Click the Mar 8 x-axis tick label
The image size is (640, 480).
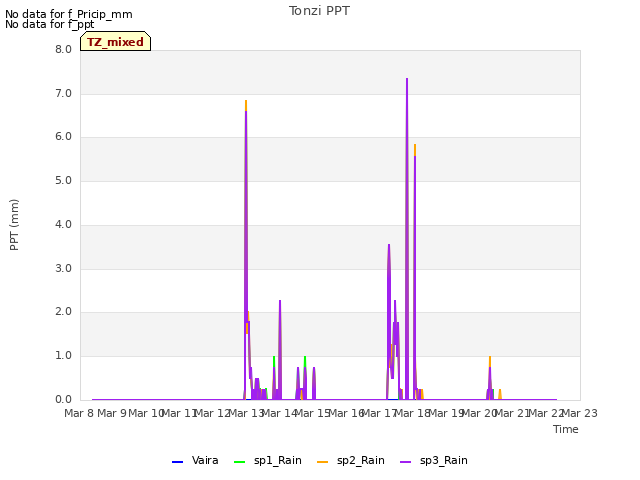pyautogui.click(x=79, y=413)
